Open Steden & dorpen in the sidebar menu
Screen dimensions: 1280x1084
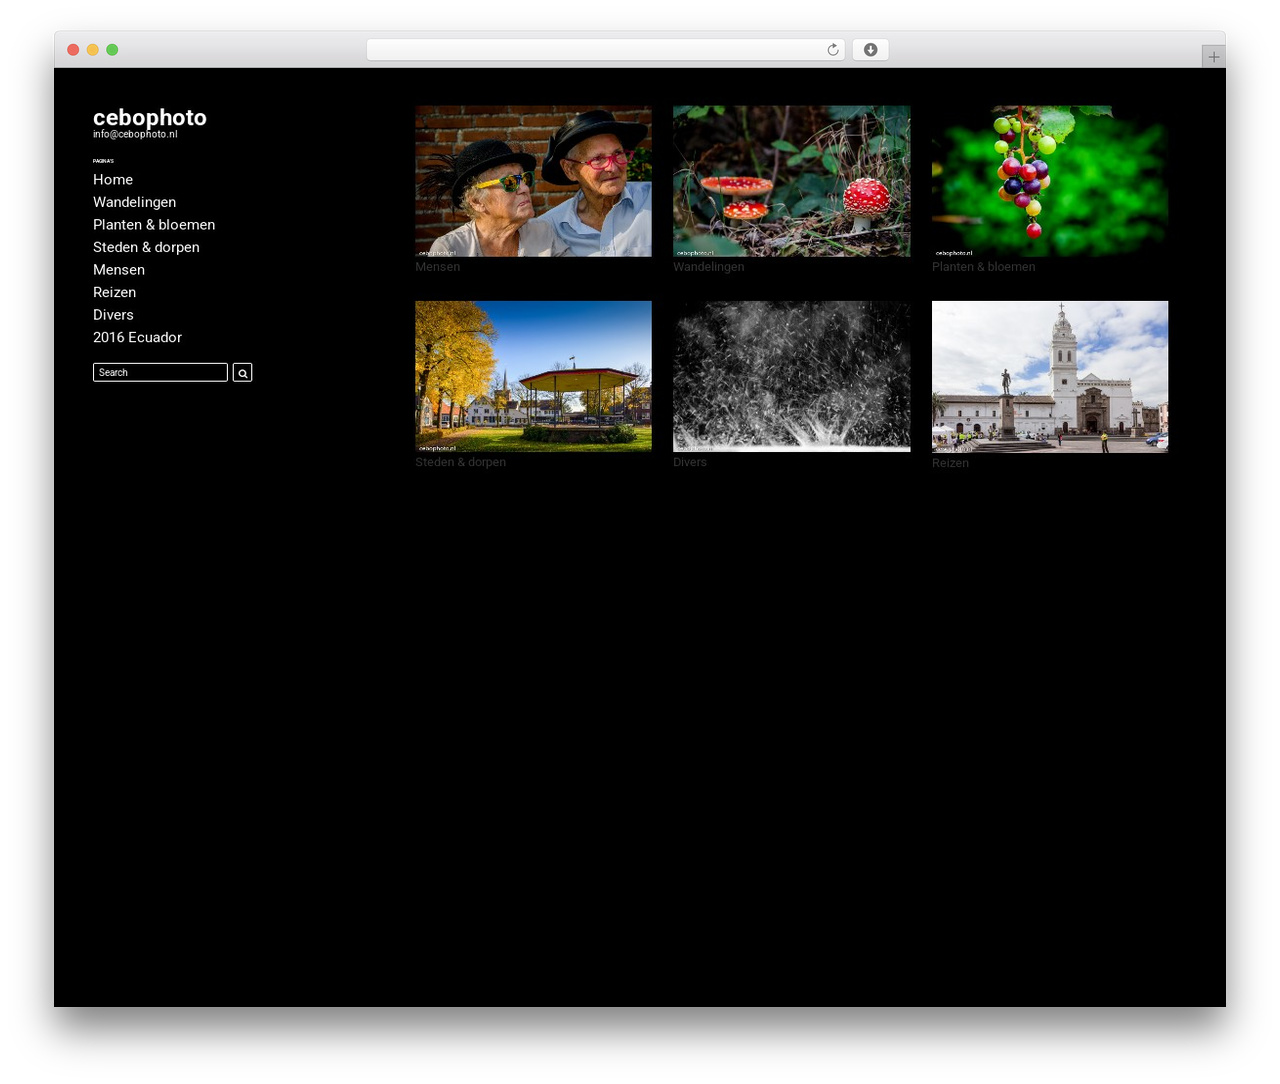coord(146,247)
